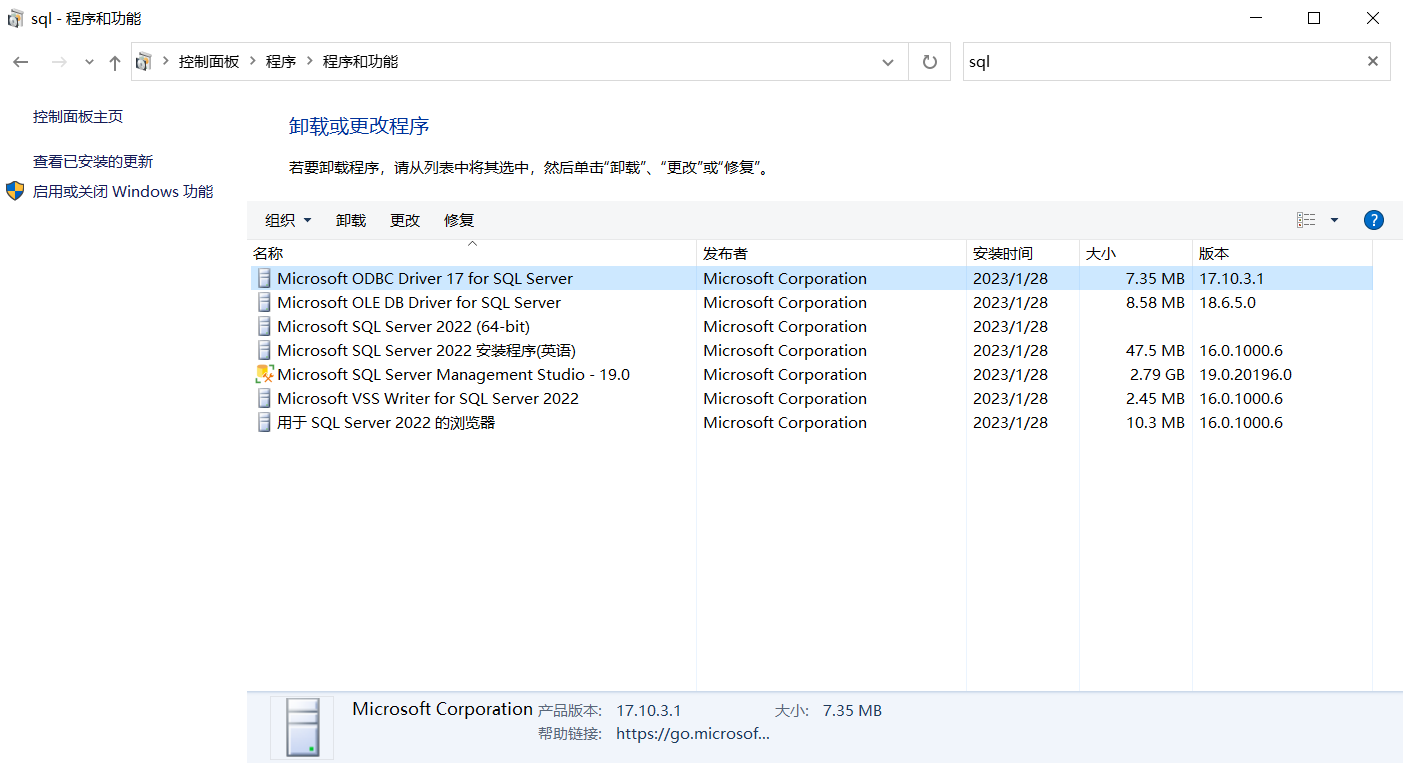Click the view layout icon
Image resolution: width=1403 pixels, height=763 pixels.
click(1306, 220)
